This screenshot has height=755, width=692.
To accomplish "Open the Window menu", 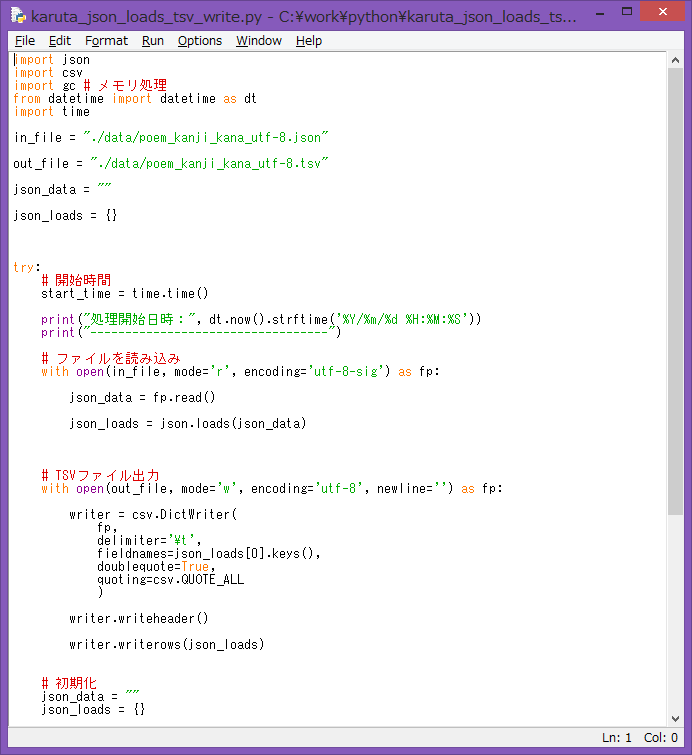I will tap(259, 41).
